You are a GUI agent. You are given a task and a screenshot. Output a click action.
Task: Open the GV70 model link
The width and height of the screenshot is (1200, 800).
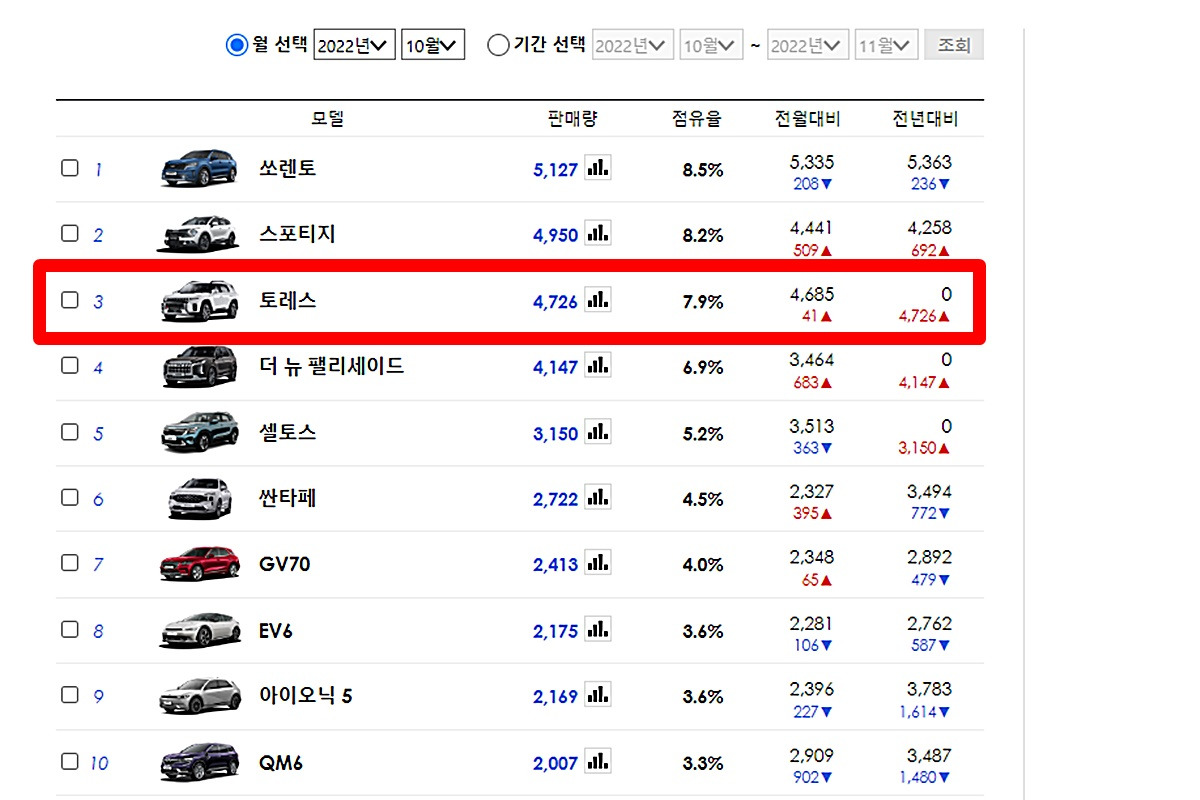pyautogui.click(x=285, y=564)
